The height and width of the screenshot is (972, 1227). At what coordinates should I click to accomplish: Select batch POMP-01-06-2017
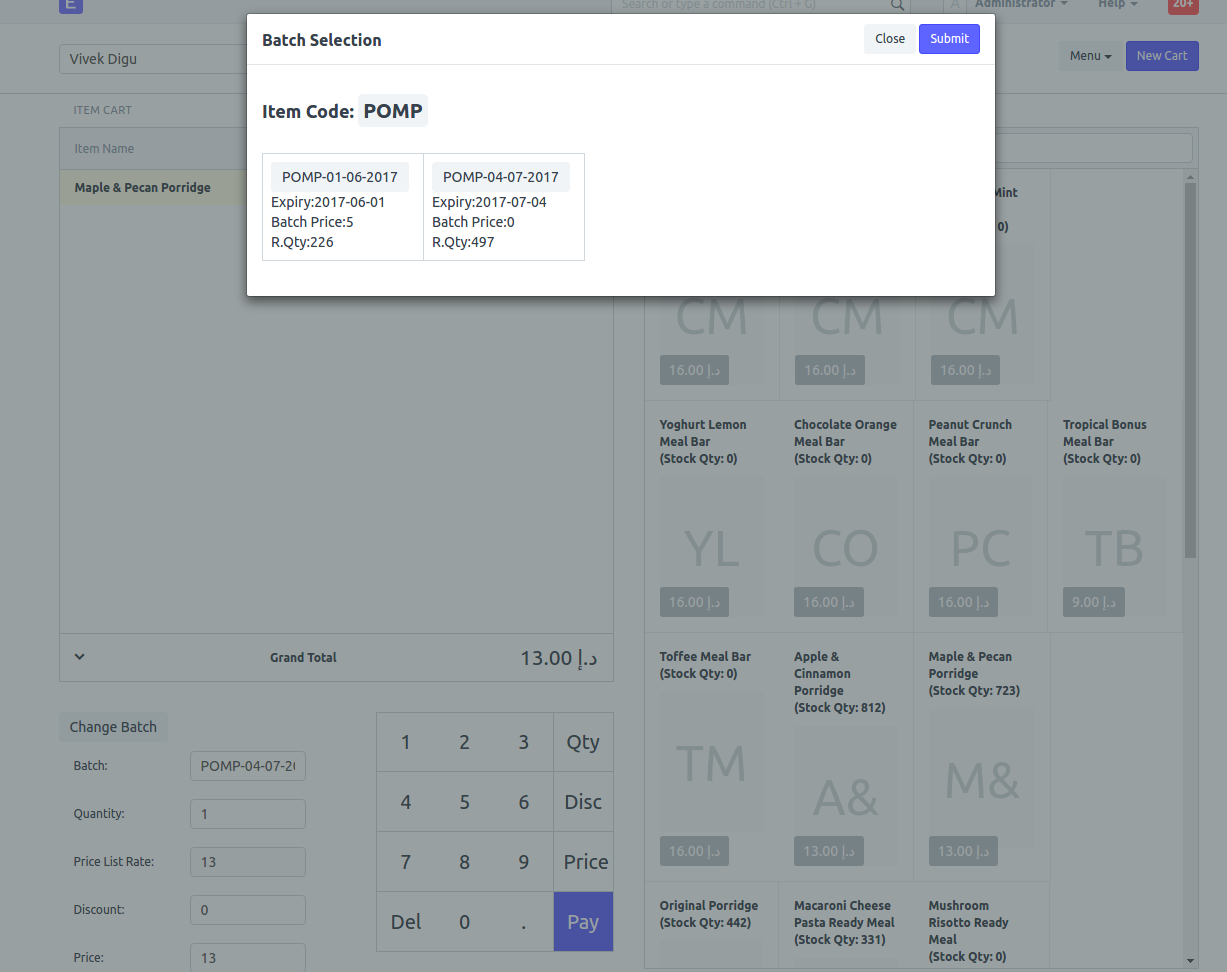340,177
